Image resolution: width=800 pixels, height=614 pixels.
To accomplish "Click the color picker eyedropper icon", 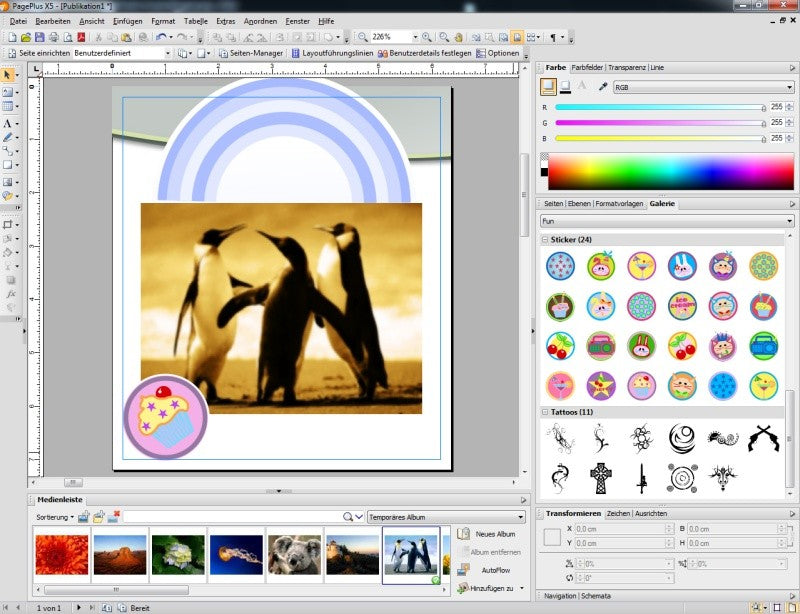I will click(603, 87).
